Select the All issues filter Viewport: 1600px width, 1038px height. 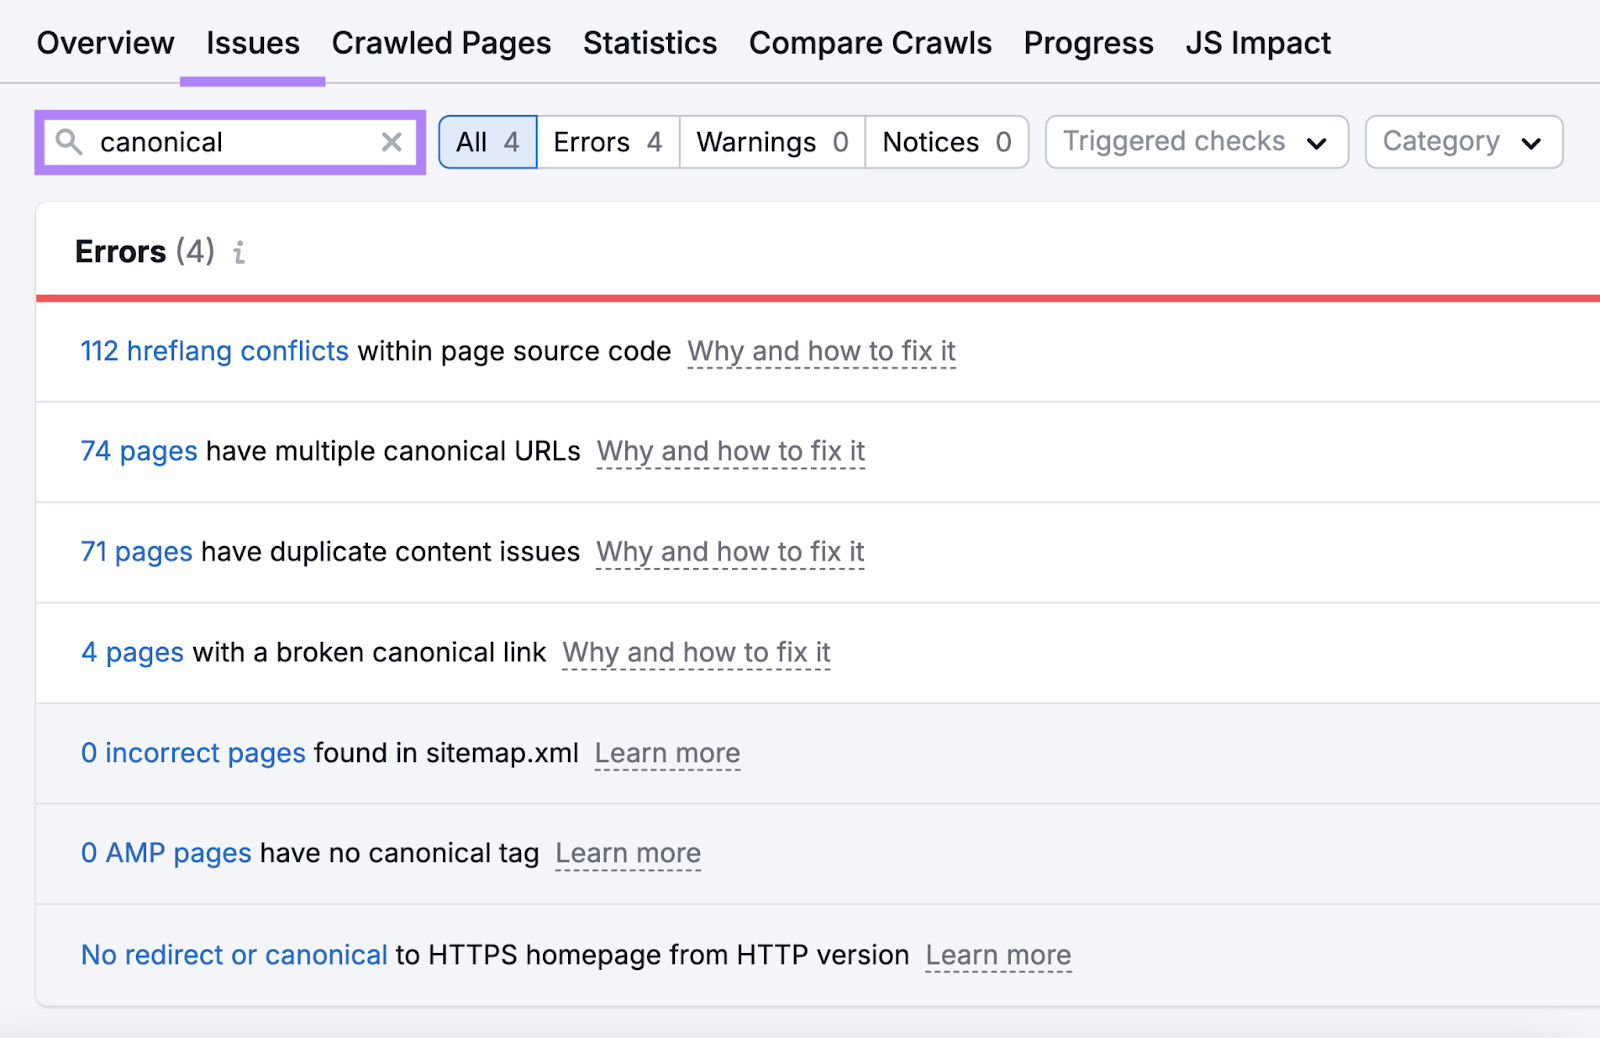487,142
